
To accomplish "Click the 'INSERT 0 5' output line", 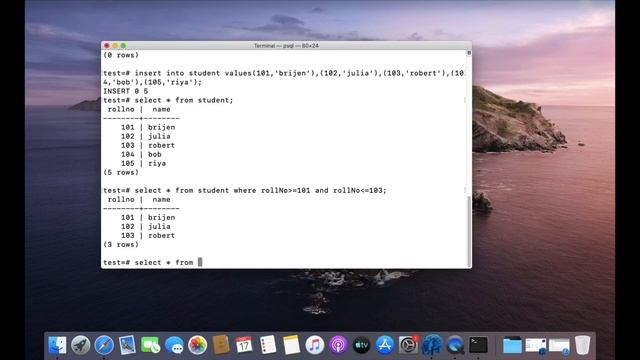I will [x=126, y=91].
